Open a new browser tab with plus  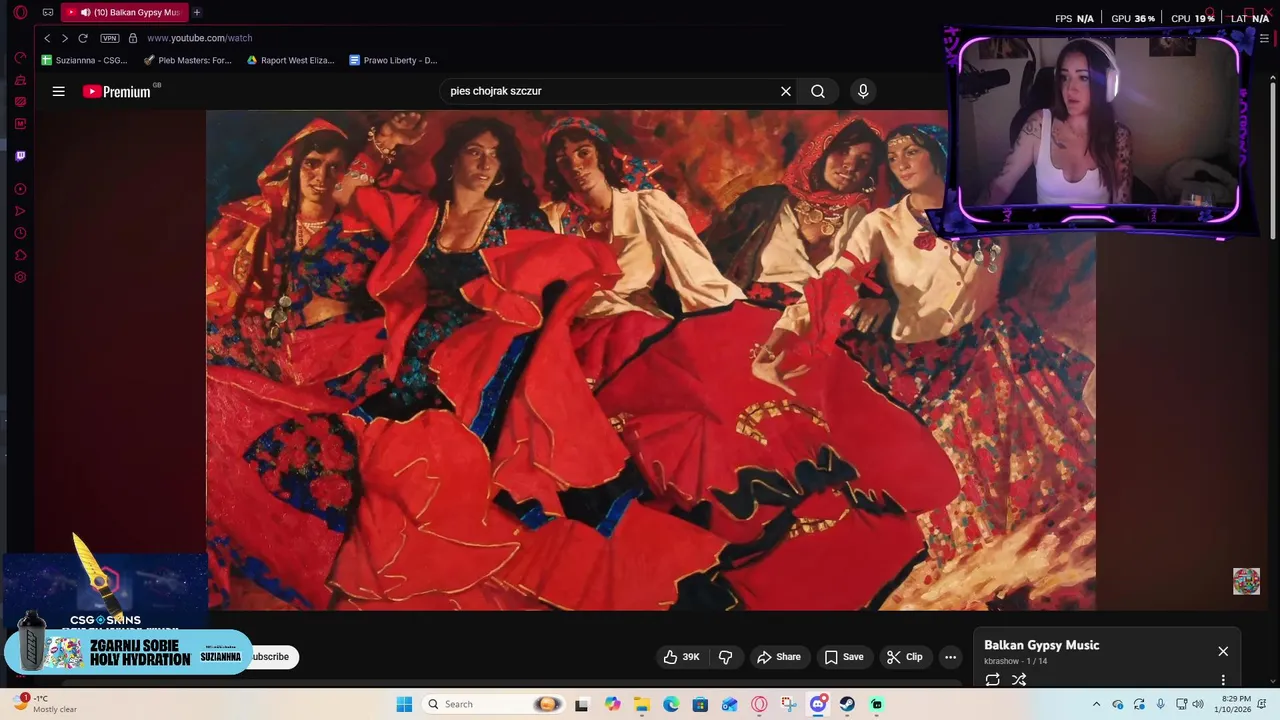[x=197, y=13]
